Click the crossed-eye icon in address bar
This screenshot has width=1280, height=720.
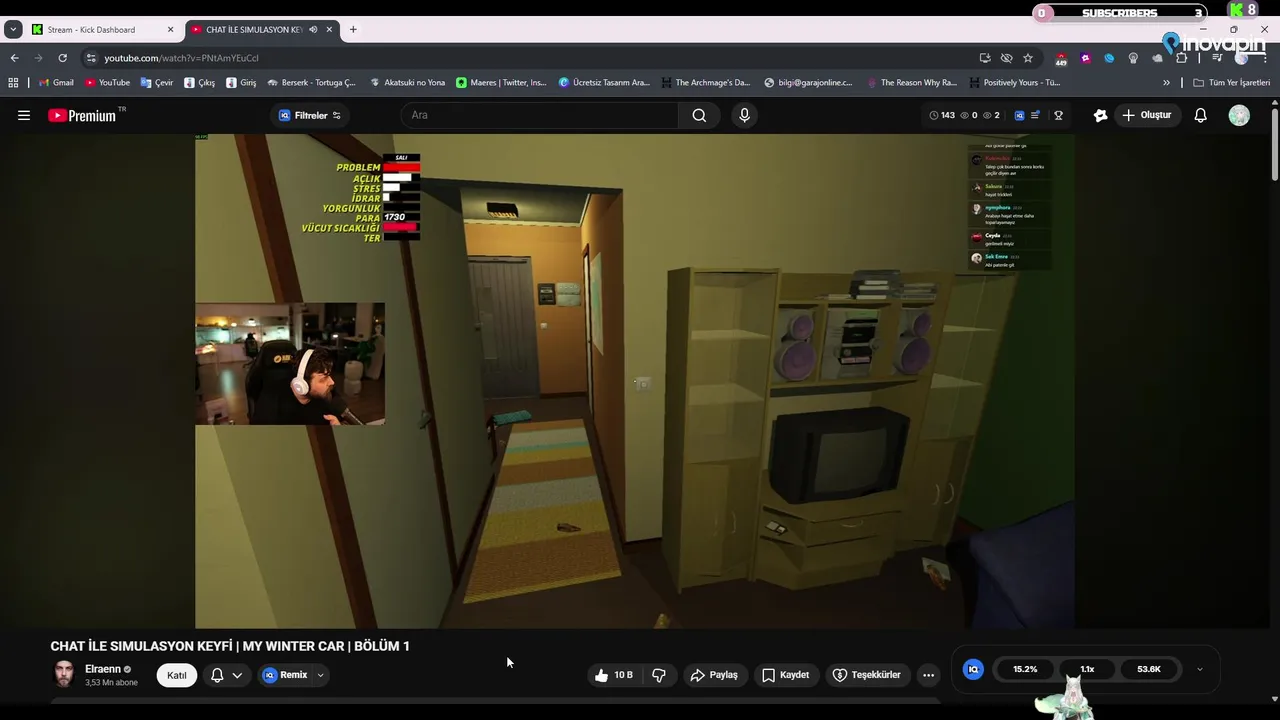click(1006, 58)
